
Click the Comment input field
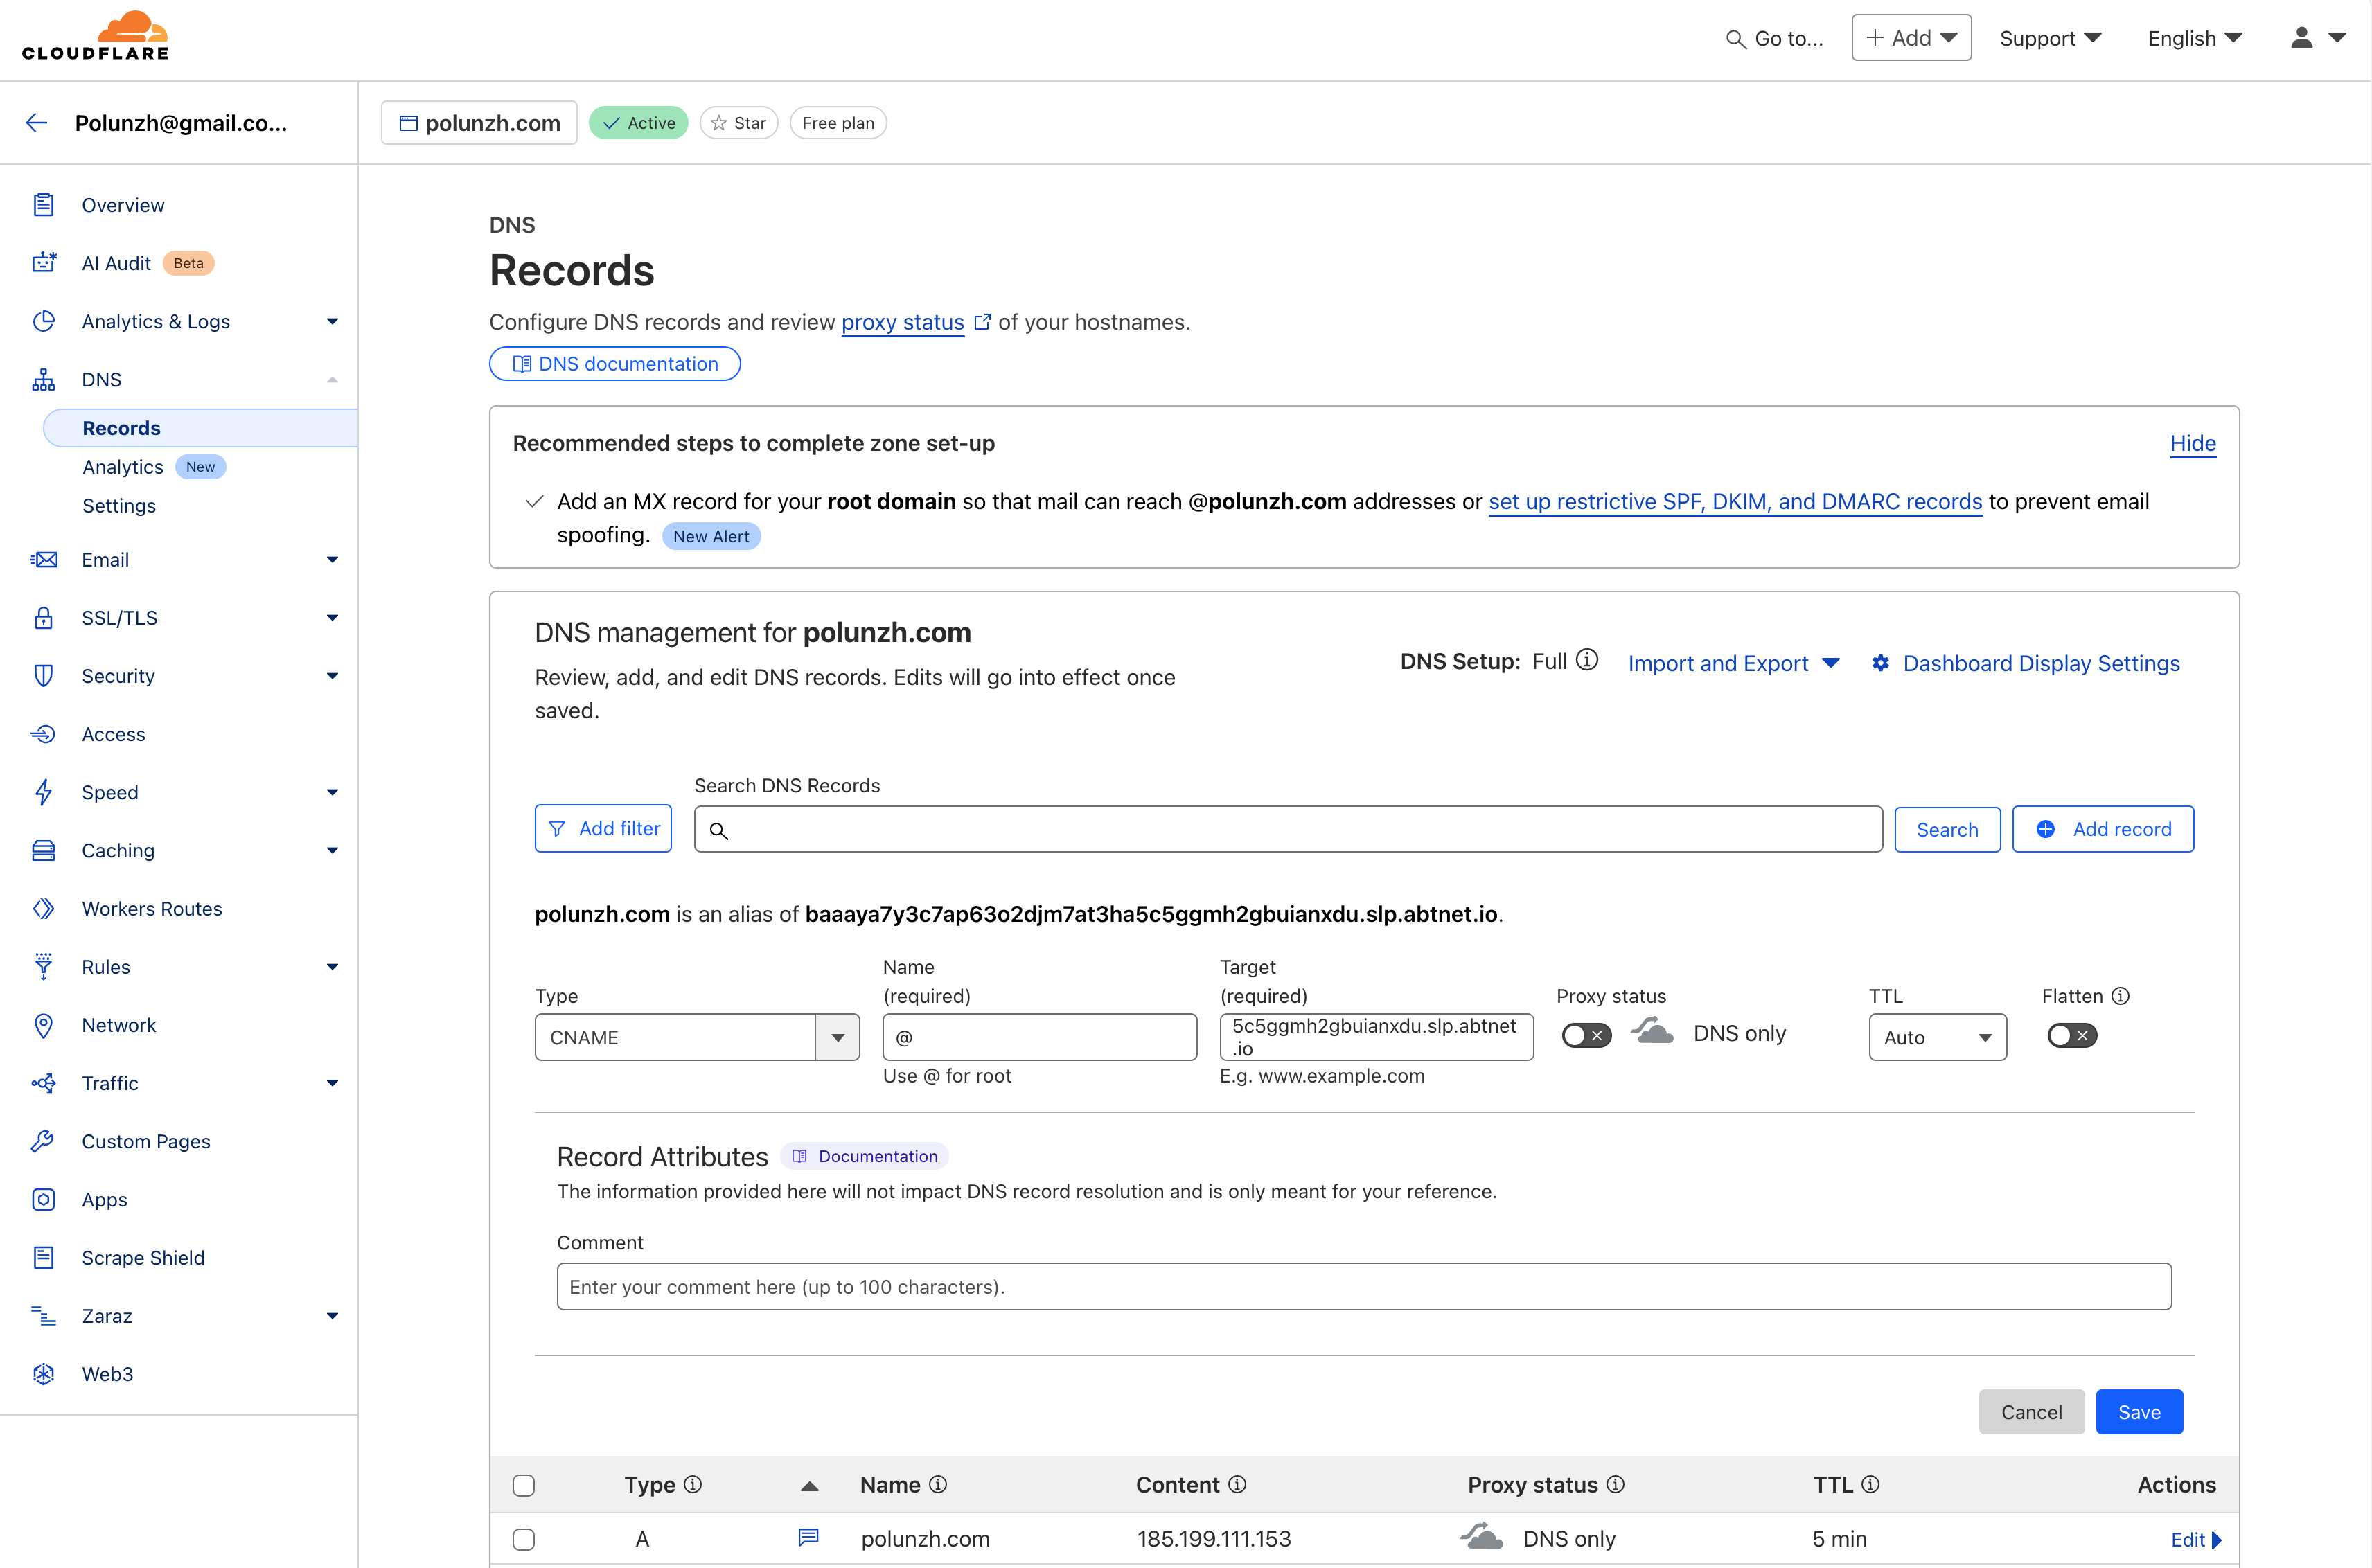point(1363,1287)
